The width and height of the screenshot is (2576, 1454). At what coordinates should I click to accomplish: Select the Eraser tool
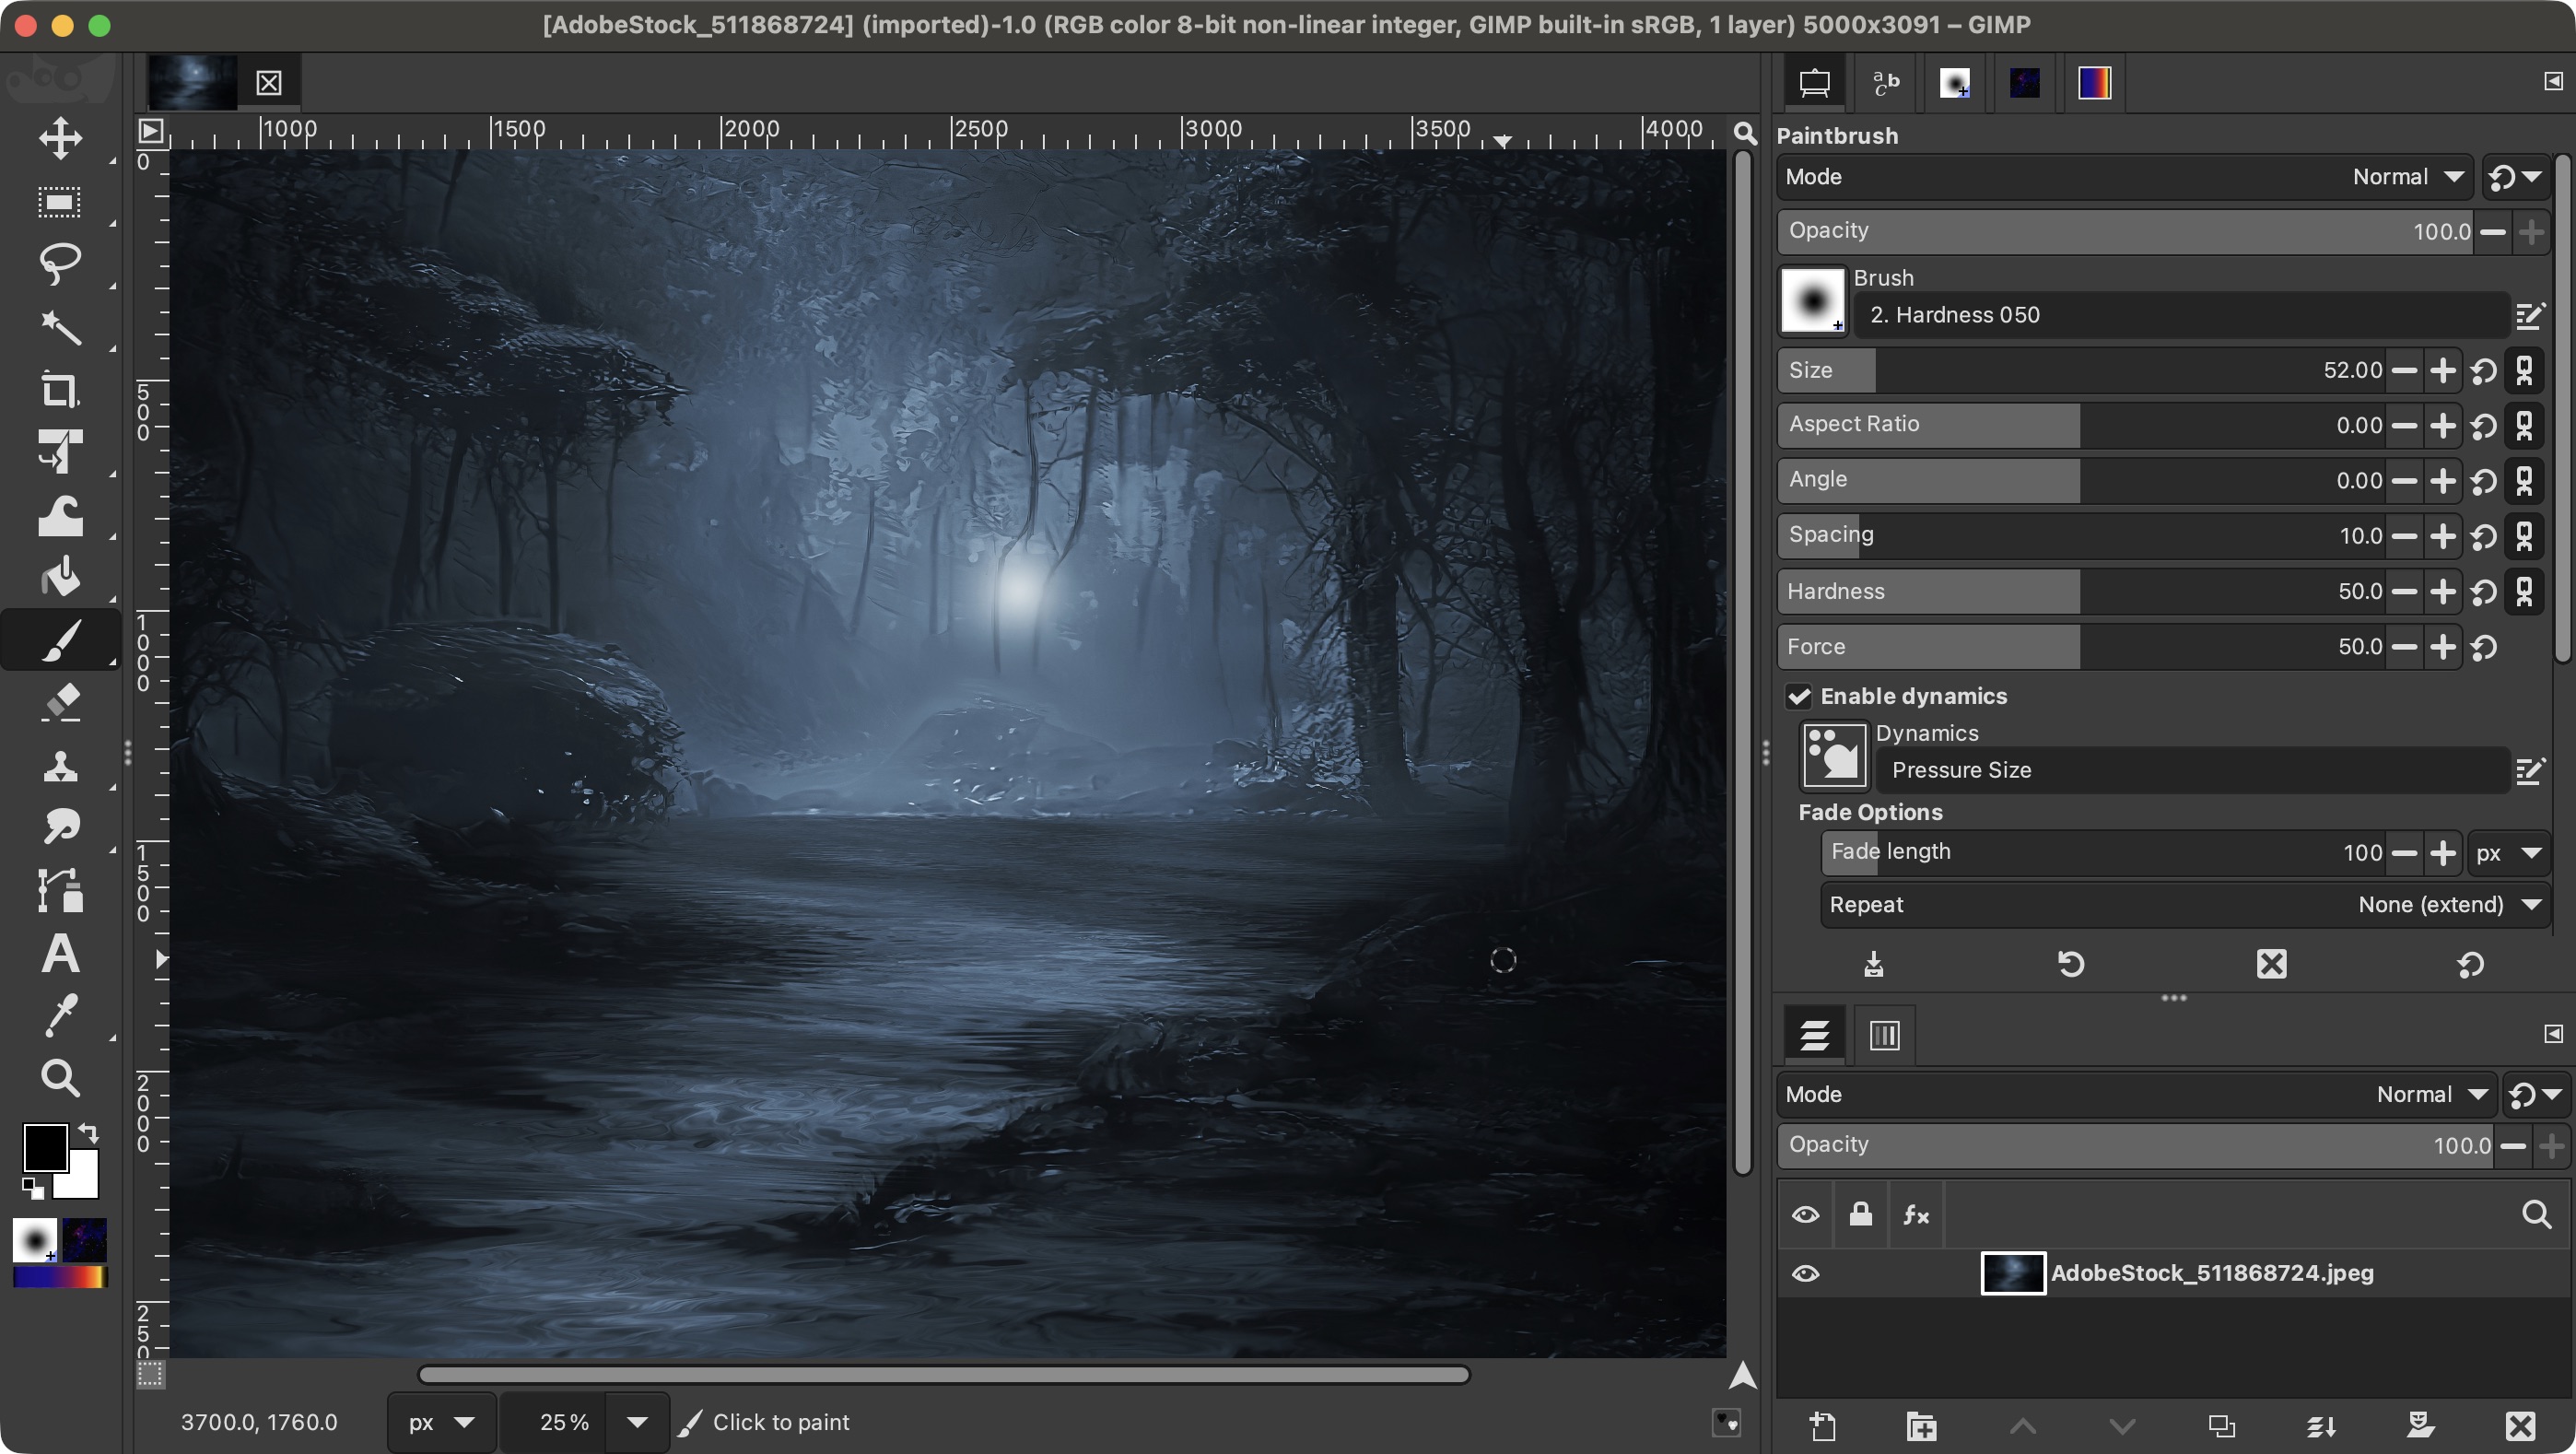pyautogui.click(x=60, y=702)
